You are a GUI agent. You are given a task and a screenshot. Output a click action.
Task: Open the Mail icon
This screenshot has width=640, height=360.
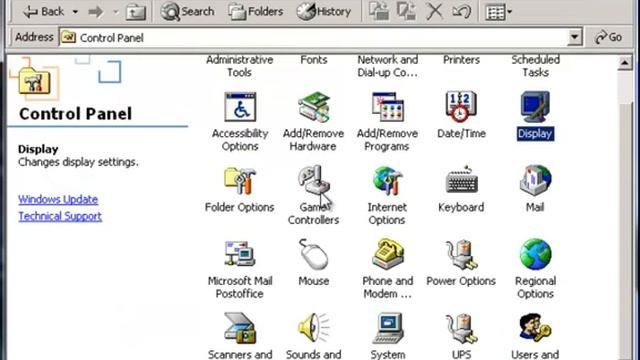(535, 181)
